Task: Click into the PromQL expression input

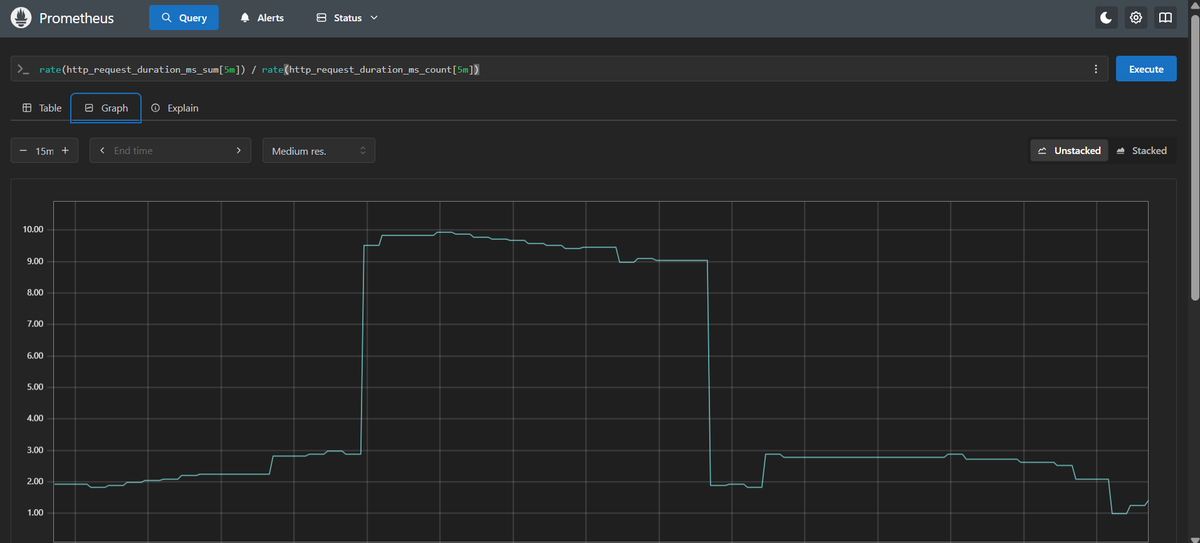Action: (x=560, y=69)
